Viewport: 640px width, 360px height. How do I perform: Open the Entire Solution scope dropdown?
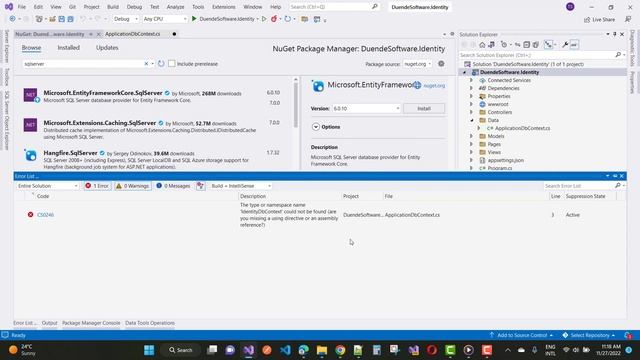(47, 186)
